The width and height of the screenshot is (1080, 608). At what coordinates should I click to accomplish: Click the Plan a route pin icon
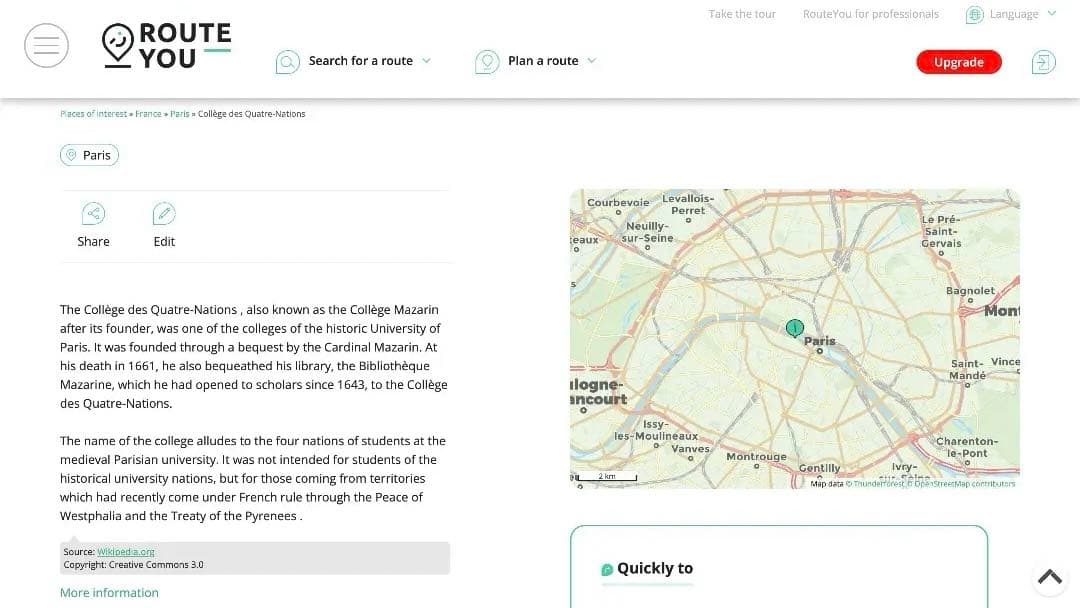[x=487, y=62]
